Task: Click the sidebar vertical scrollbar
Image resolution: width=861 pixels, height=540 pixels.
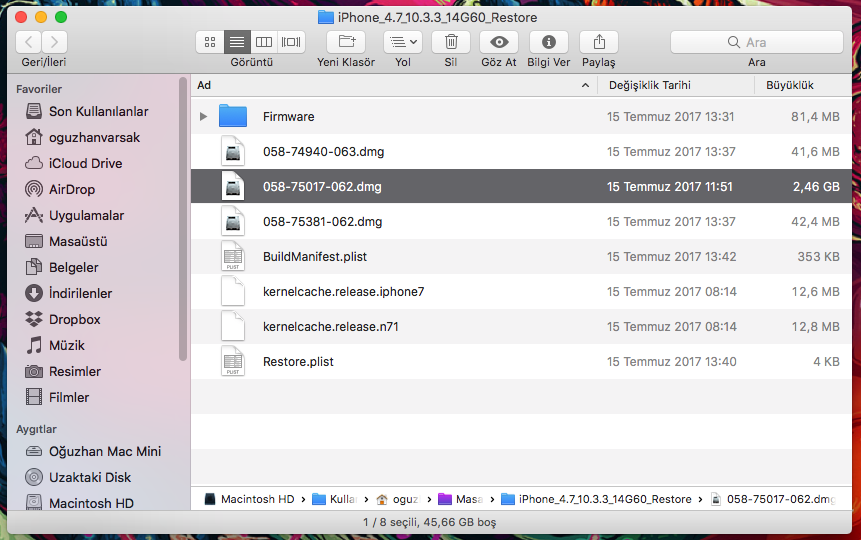Action: [x=183, y=220]
